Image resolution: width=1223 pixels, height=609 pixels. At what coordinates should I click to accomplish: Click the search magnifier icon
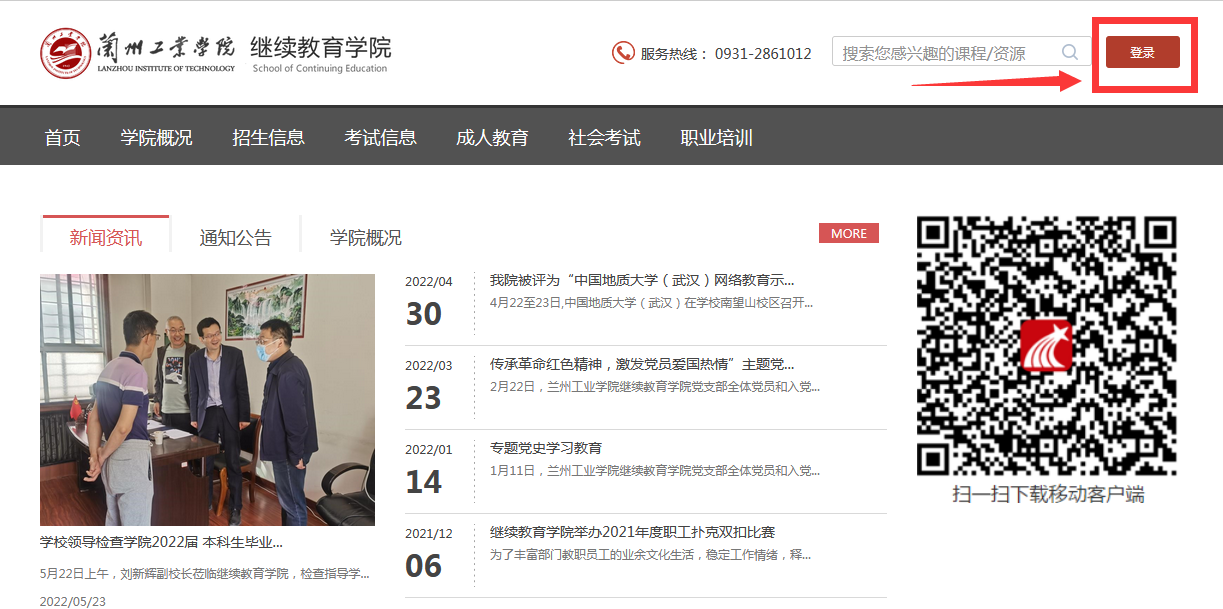pyautogui.click(x=1070, y=52)
